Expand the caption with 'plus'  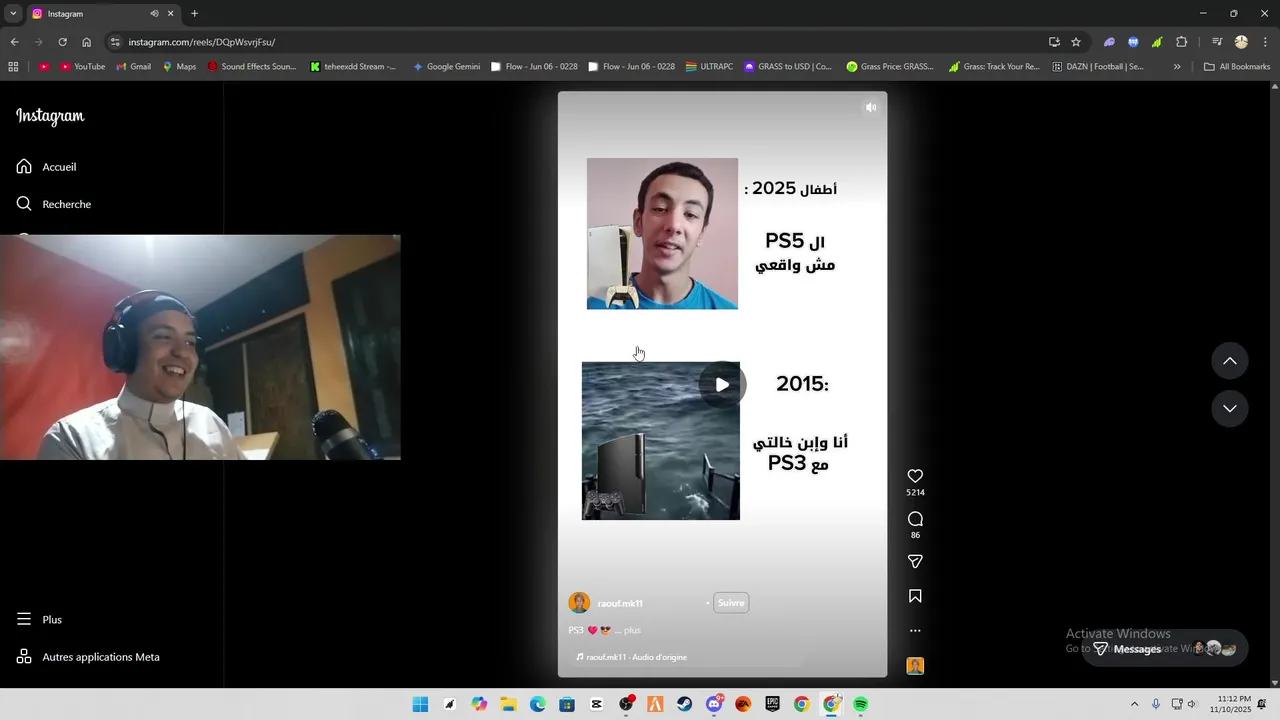(x=632, y=630)
